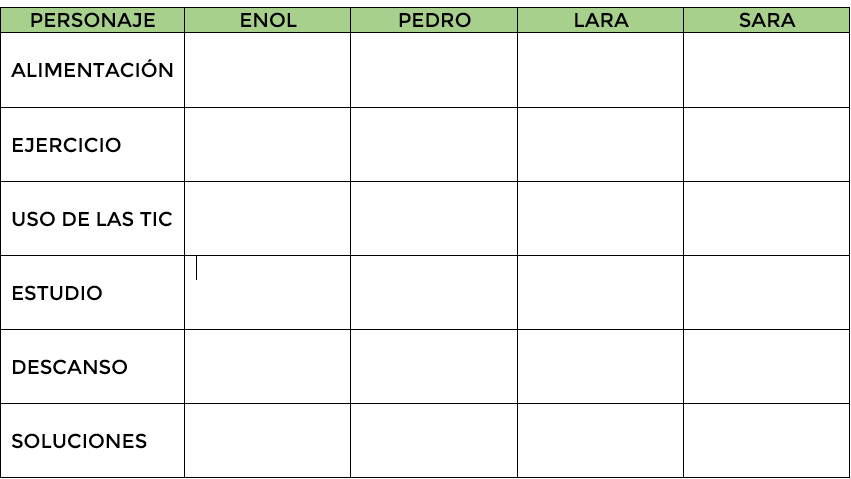This screenshot has width=851, height=479.
Task: Click Pedro's EJERCICIO cell
Action: click(x=434, y=145)
